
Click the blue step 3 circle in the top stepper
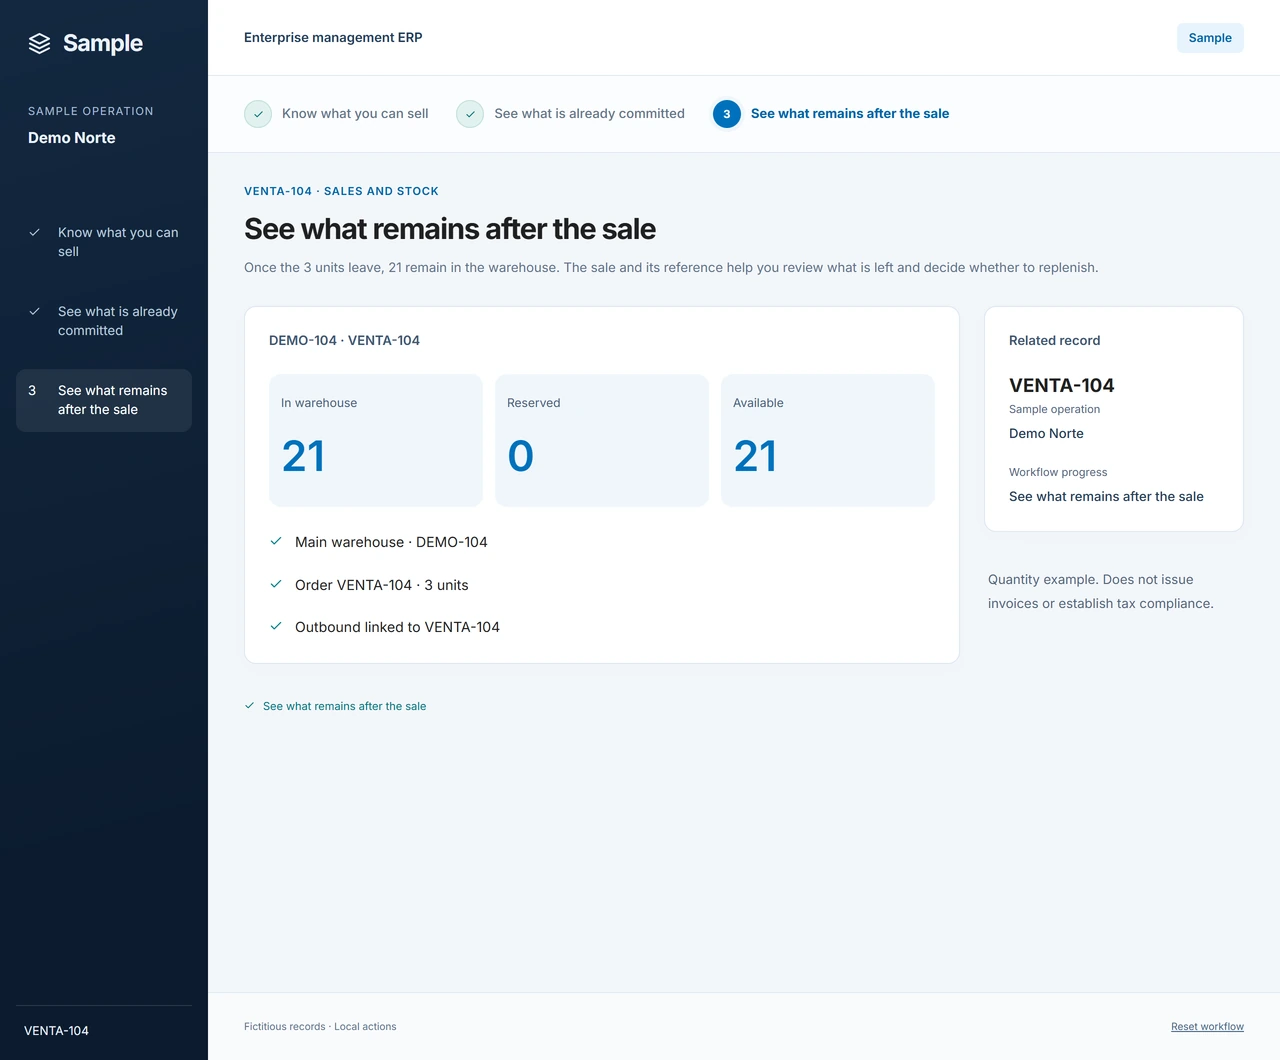(x=727, y=114)
